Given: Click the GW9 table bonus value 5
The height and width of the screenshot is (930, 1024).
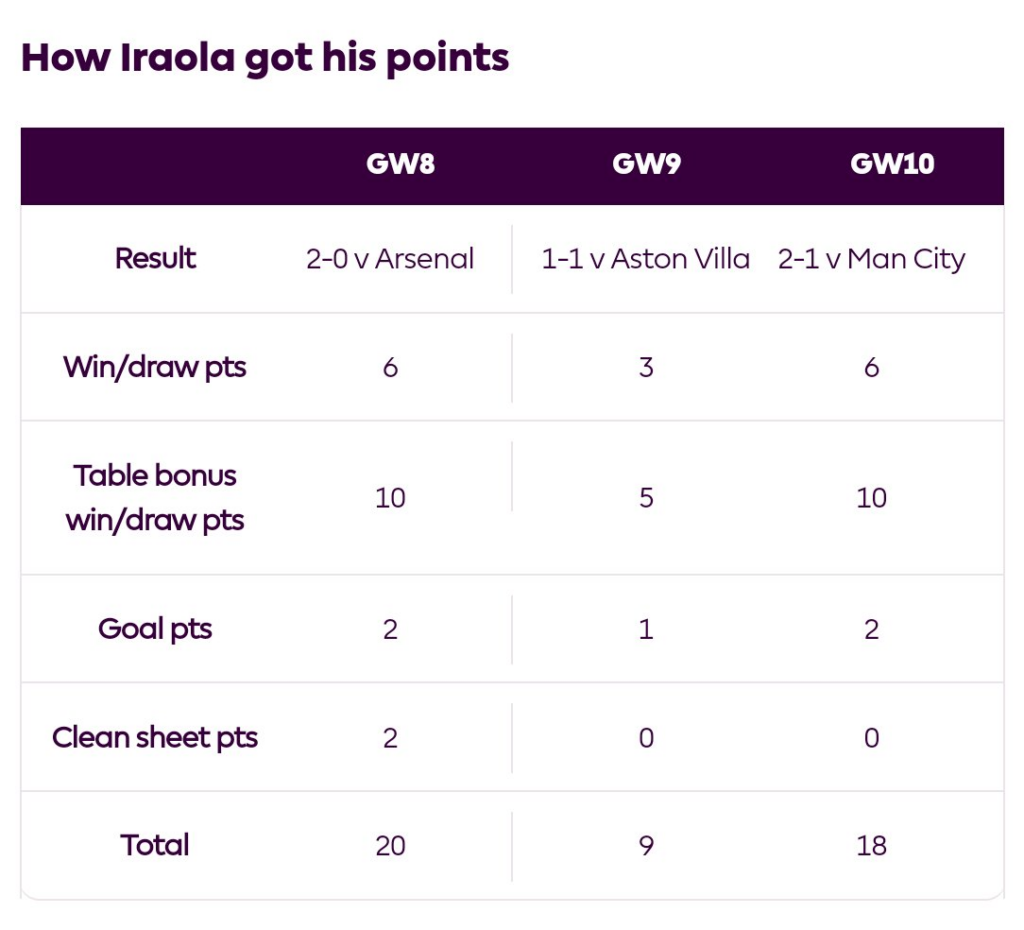Looking at the screenshot, I should tap(646, 498).
